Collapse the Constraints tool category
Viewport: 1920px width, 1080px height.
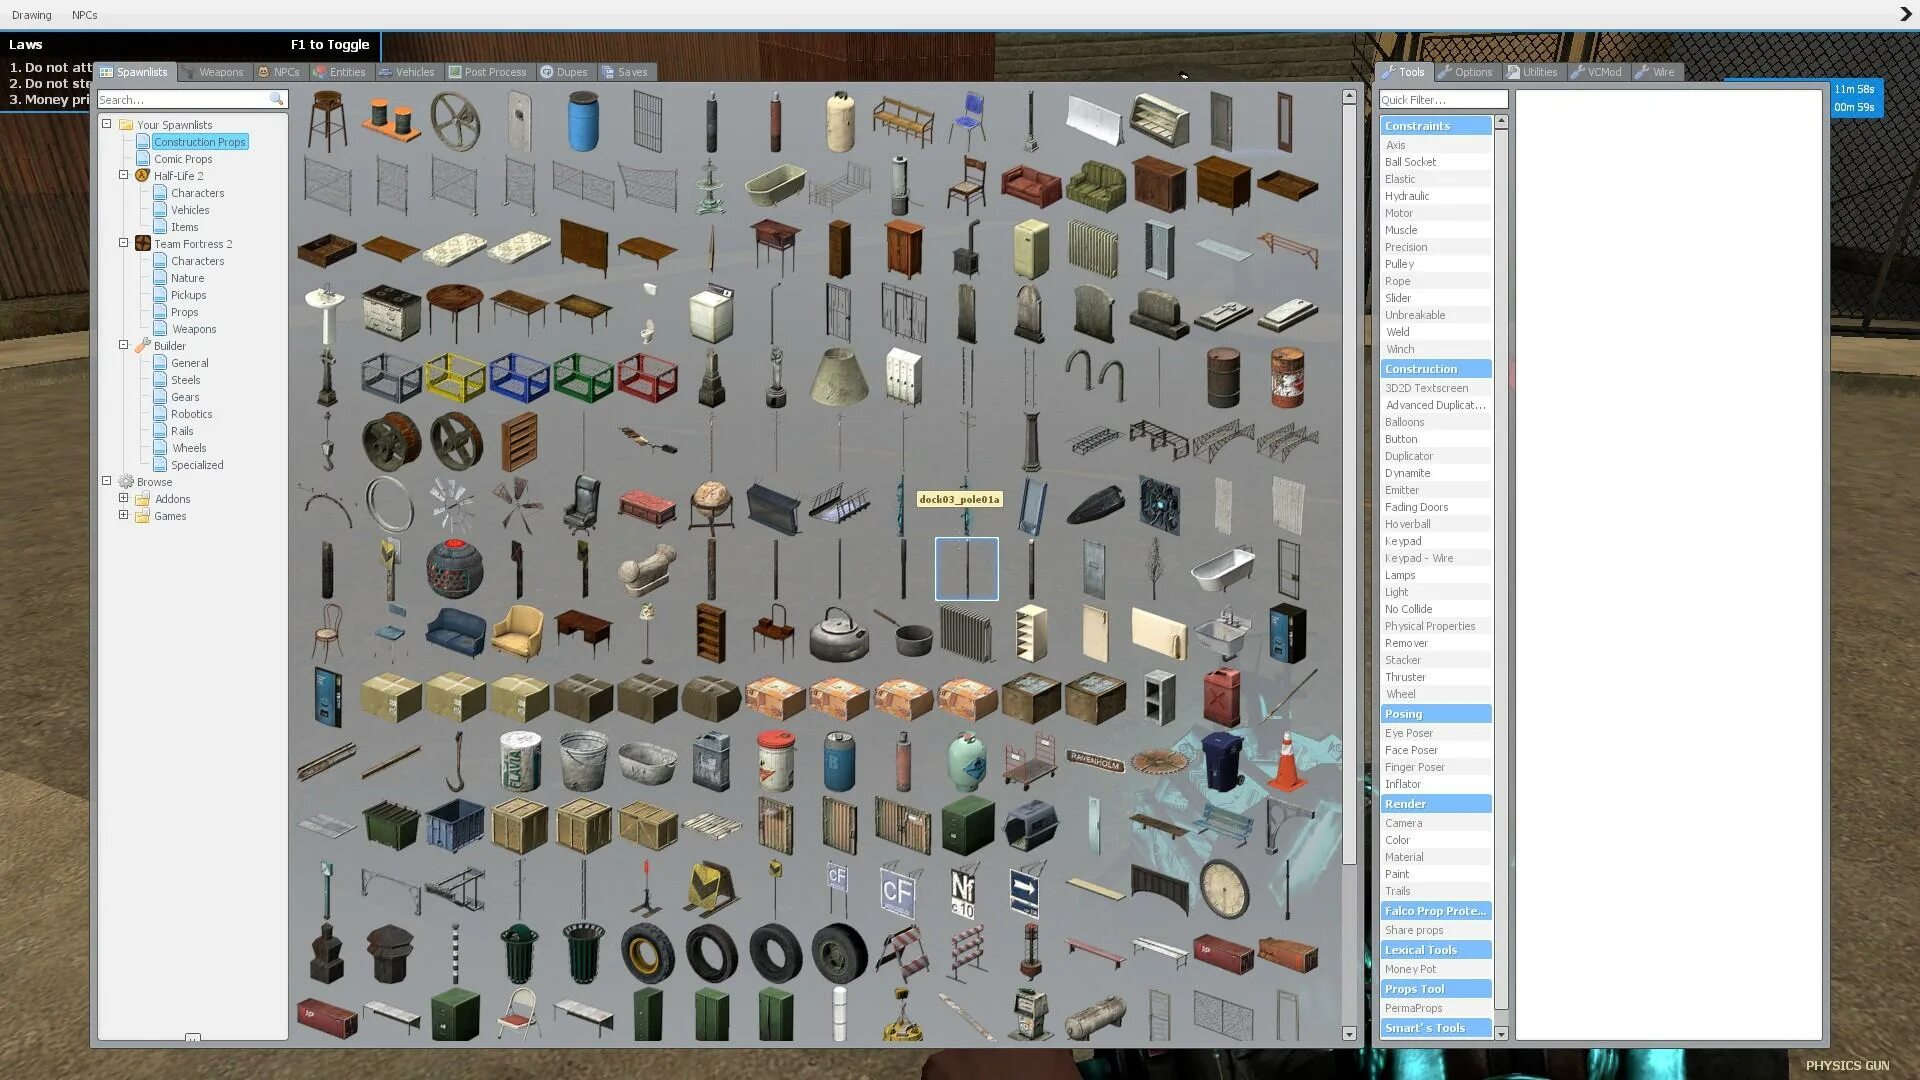(x=1436, y=126)
